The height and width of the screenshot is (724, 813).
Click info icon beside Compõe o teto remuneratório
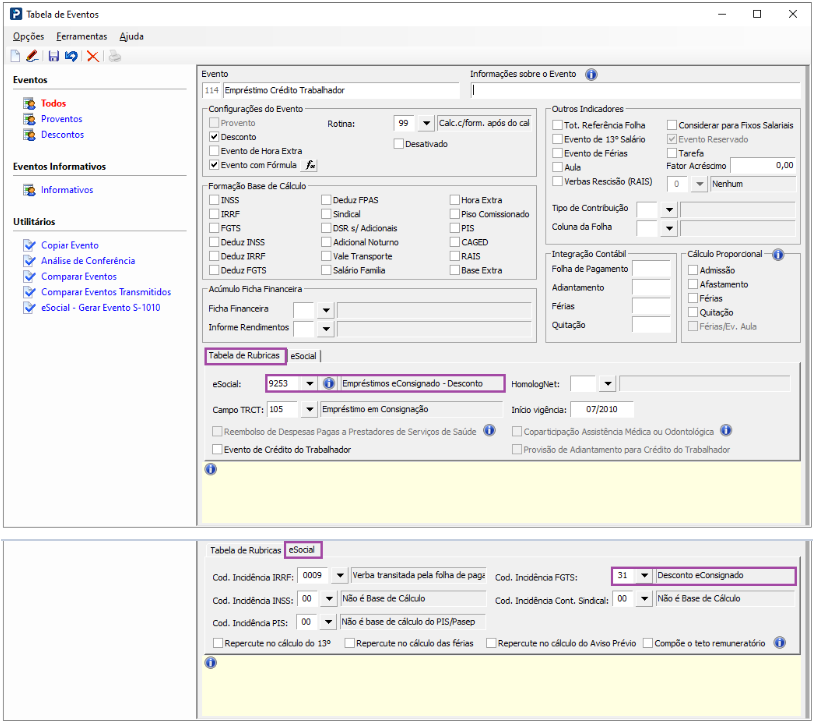tap(779, 643)
